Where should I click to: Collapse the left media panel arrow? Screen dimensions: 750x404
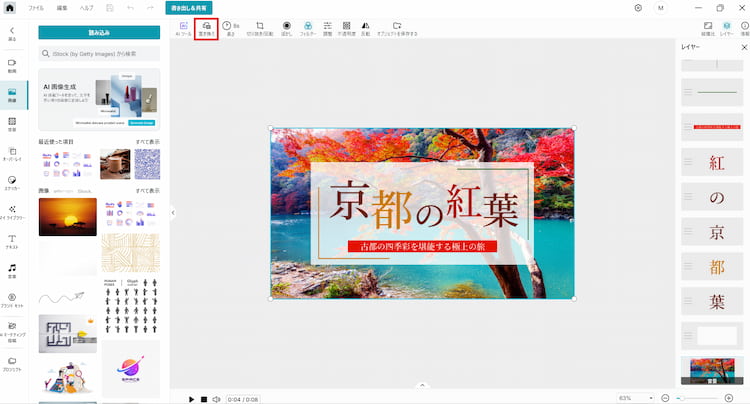pos(173,213)
